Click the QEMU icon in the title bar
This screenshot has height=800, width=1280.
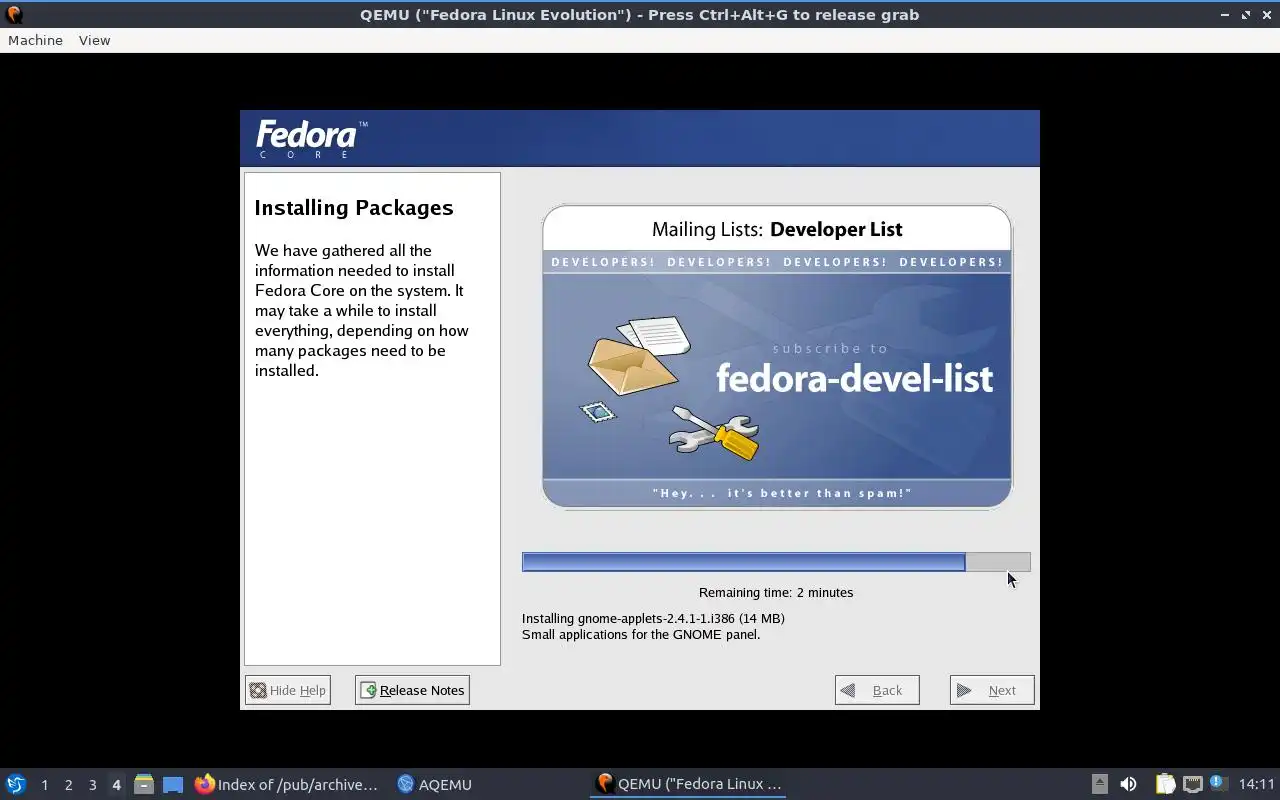(14, 14)
